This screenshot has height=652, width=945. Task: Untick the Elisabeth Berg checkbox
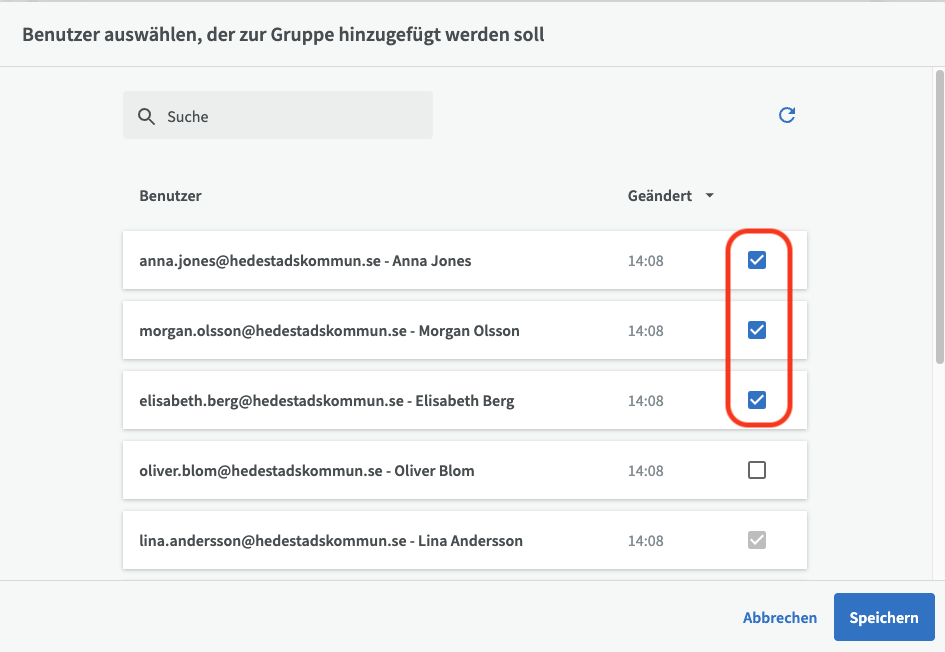(757, 400)
